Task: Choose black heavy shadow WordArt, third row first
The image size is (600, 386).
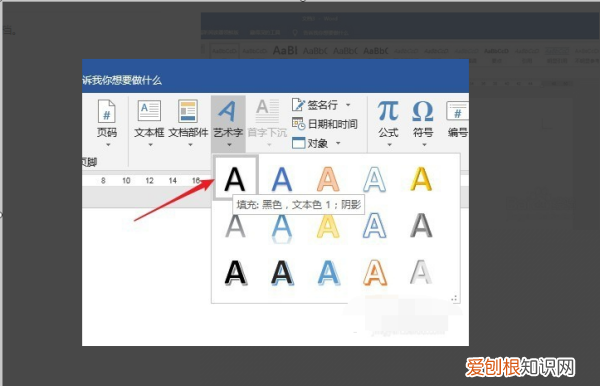Action: pos(235,273)
